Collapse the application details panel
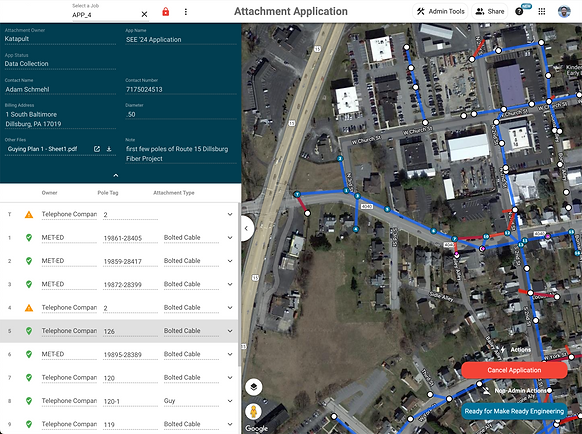This screenshot has width=582, height=434. click(116, 175)
